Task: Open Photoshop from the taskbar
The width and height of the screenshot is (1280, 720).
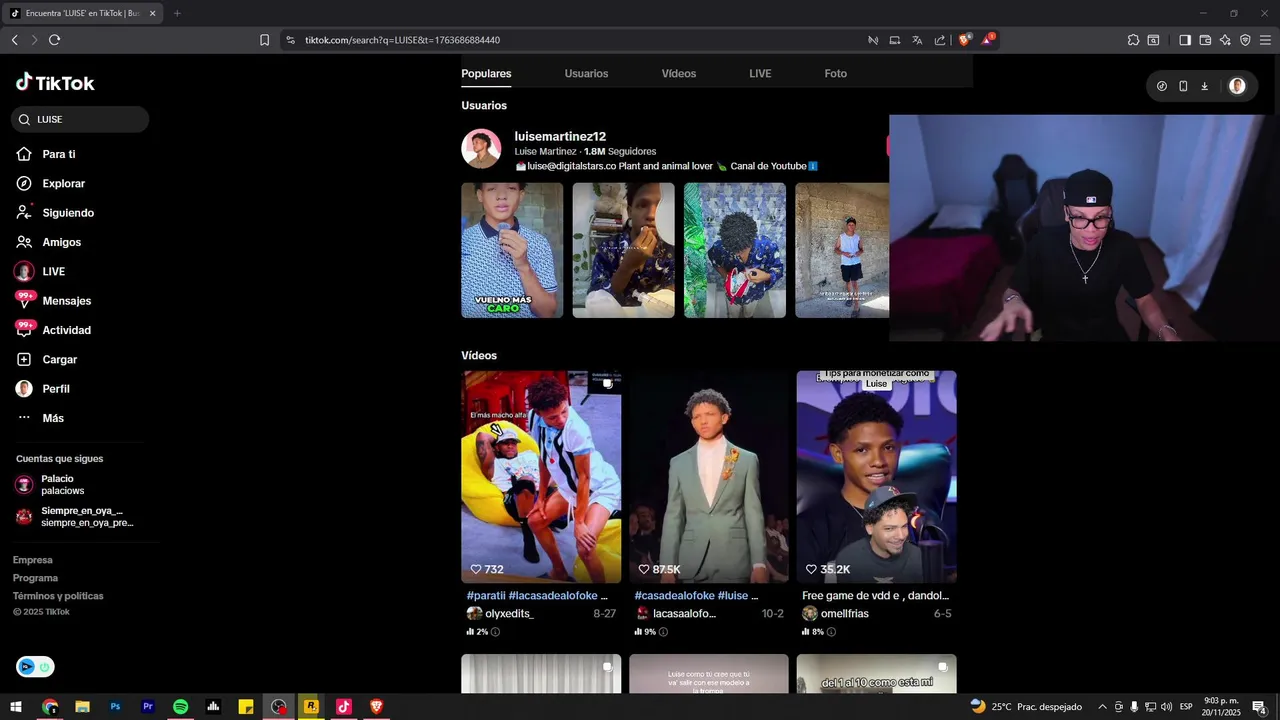Action: tap(115, 707)
